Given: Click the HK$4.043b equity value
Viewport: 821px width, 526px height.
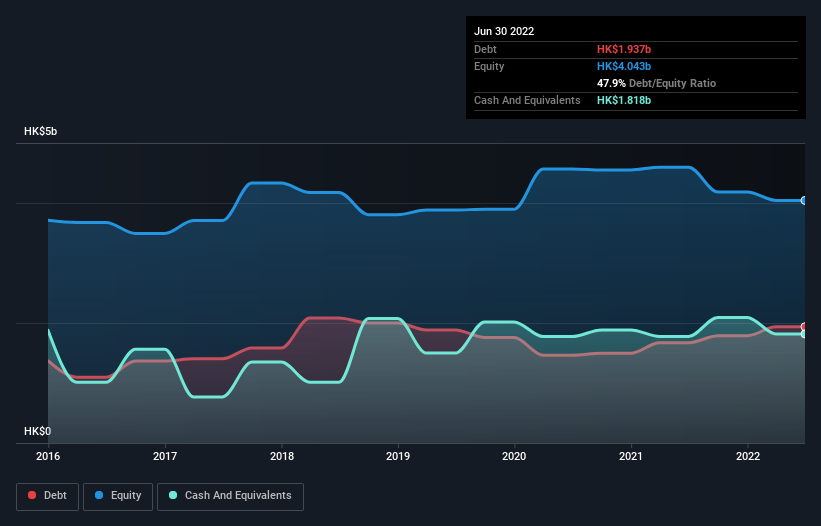Looking at the screenshot, I should (x=624, y=66).
